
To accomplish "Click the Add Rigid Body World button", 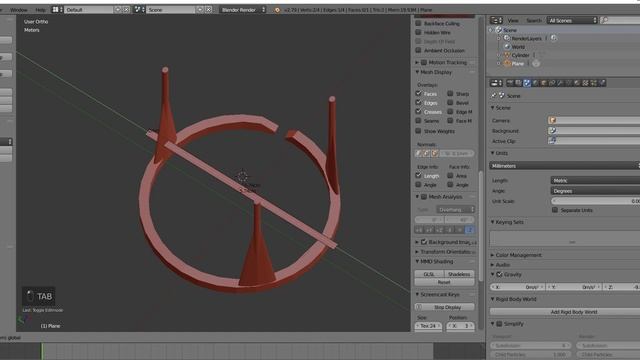I will pyautogui.click(x=565, y=312).
